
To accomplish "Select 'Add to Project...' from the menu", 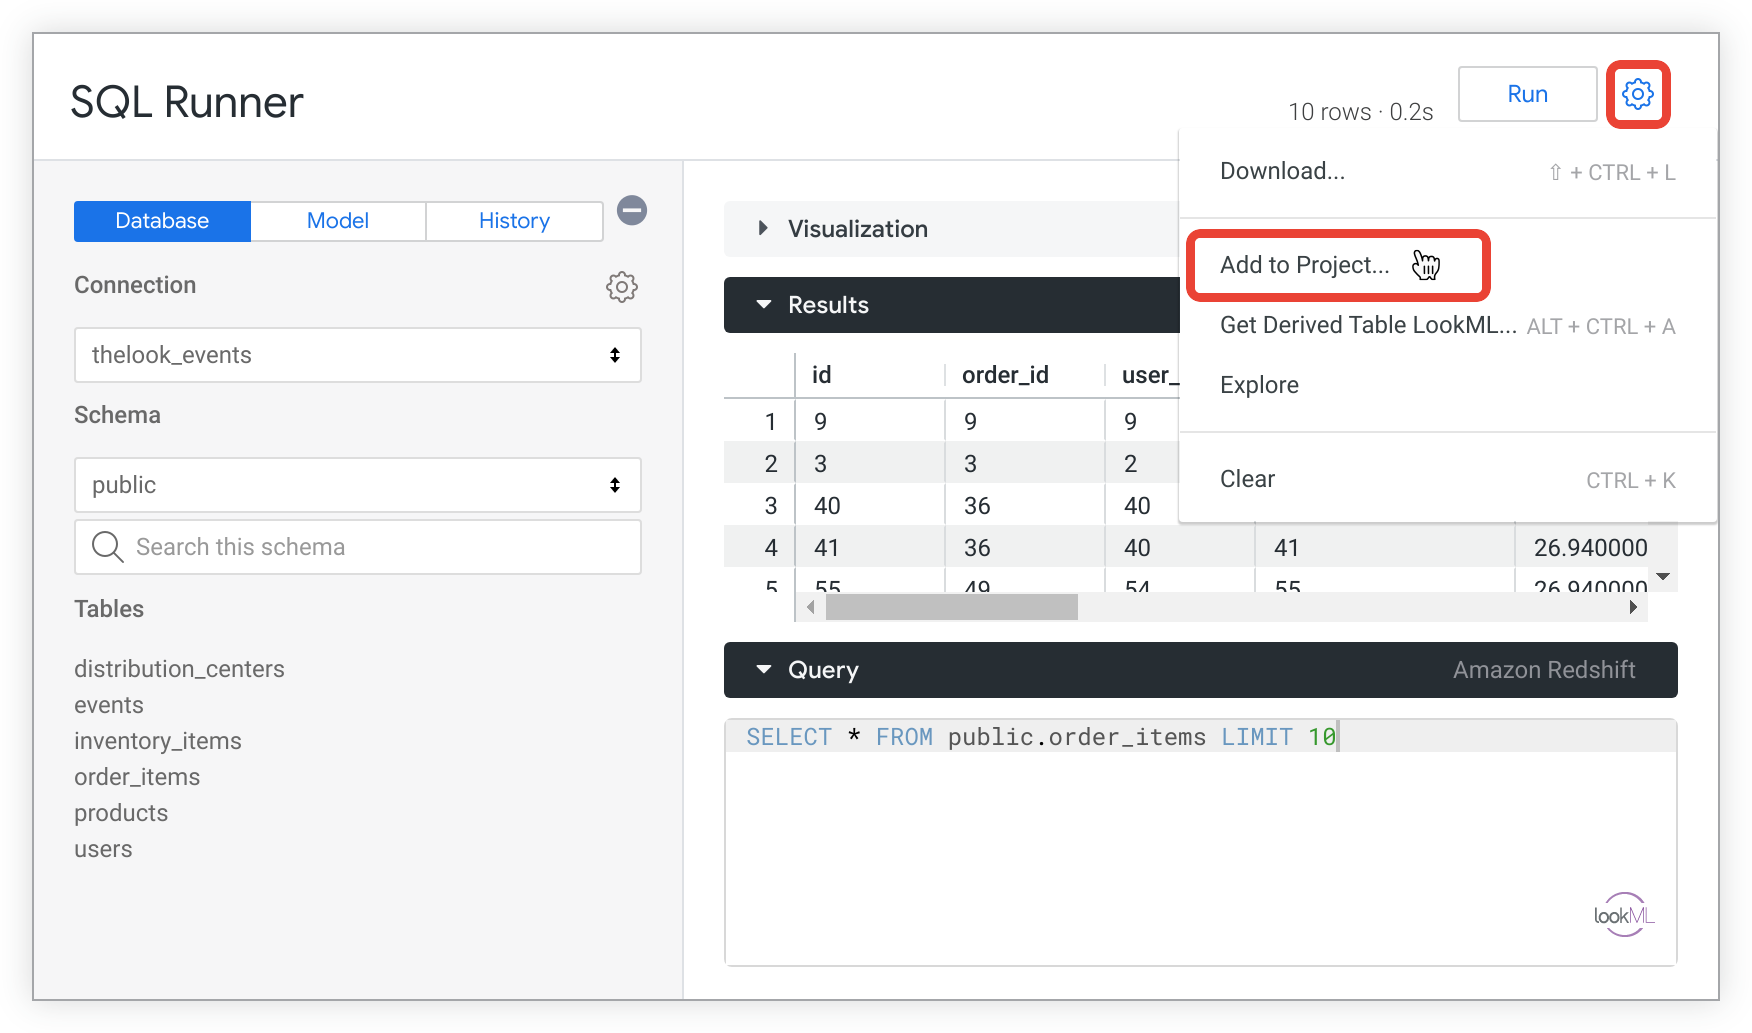I will [1303, 264].
